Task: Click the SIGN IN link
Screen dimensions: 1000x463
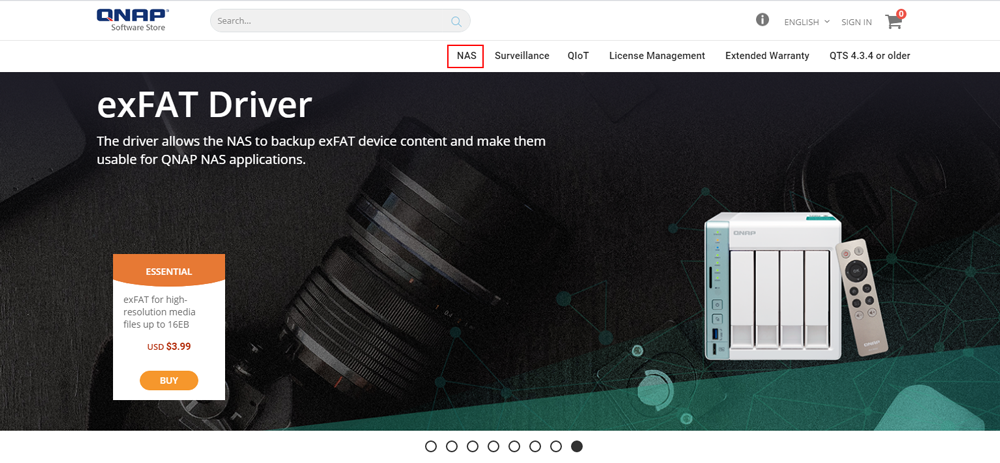Action: [856, 22]
